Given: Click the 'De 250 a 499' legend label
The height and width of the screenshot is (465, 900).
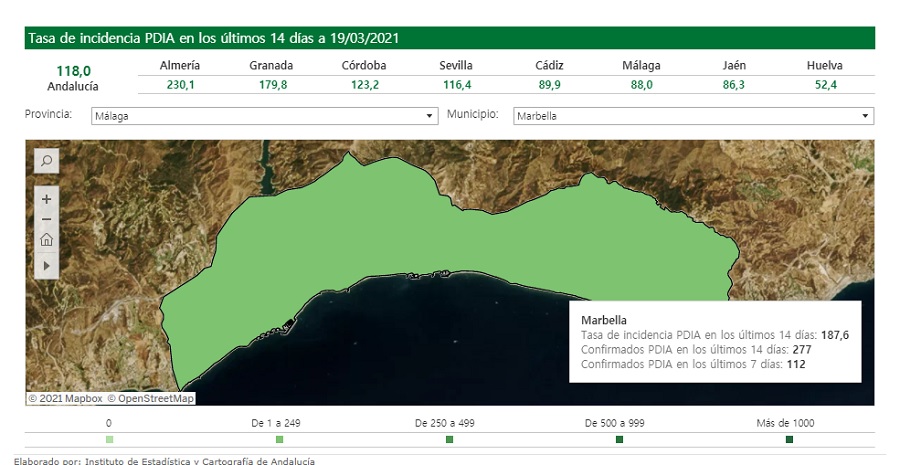Looking at the screenshot, I should coord(445,423).
